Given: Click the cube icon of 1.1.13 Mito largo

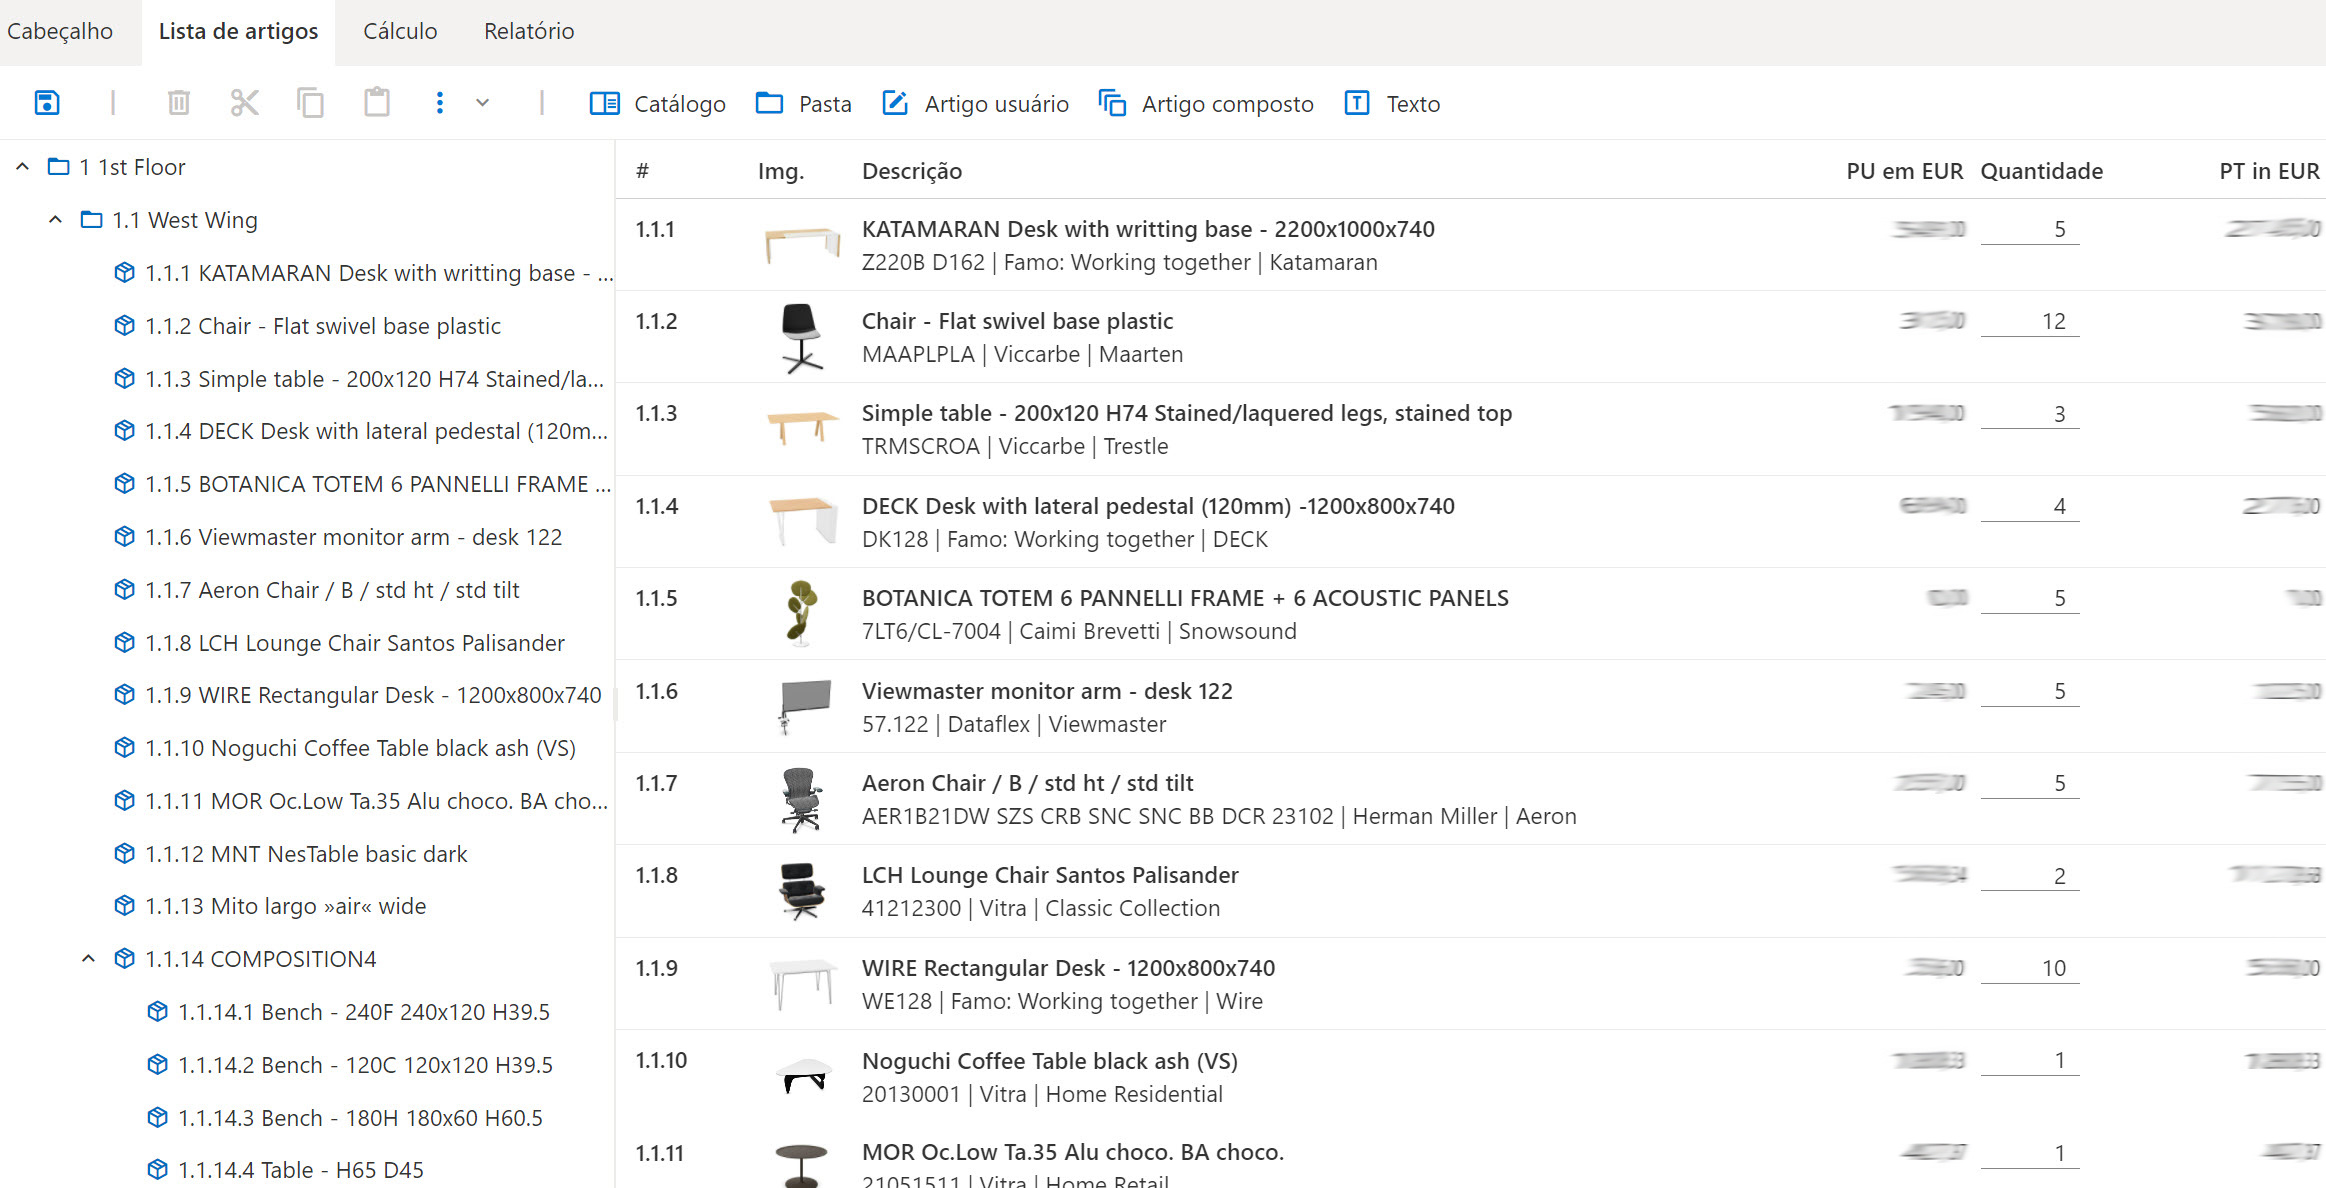Looking at the screenshot, I should pos(124,905).
